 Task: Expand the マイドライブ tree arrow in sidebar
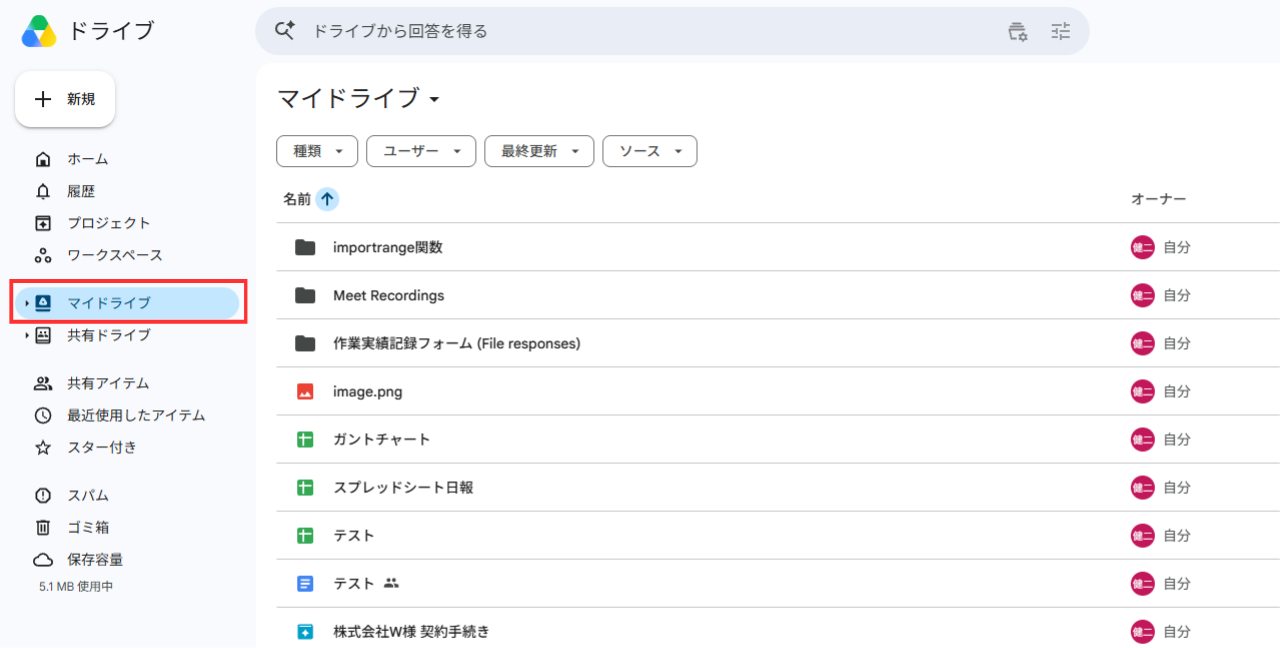tap(27, 303)
